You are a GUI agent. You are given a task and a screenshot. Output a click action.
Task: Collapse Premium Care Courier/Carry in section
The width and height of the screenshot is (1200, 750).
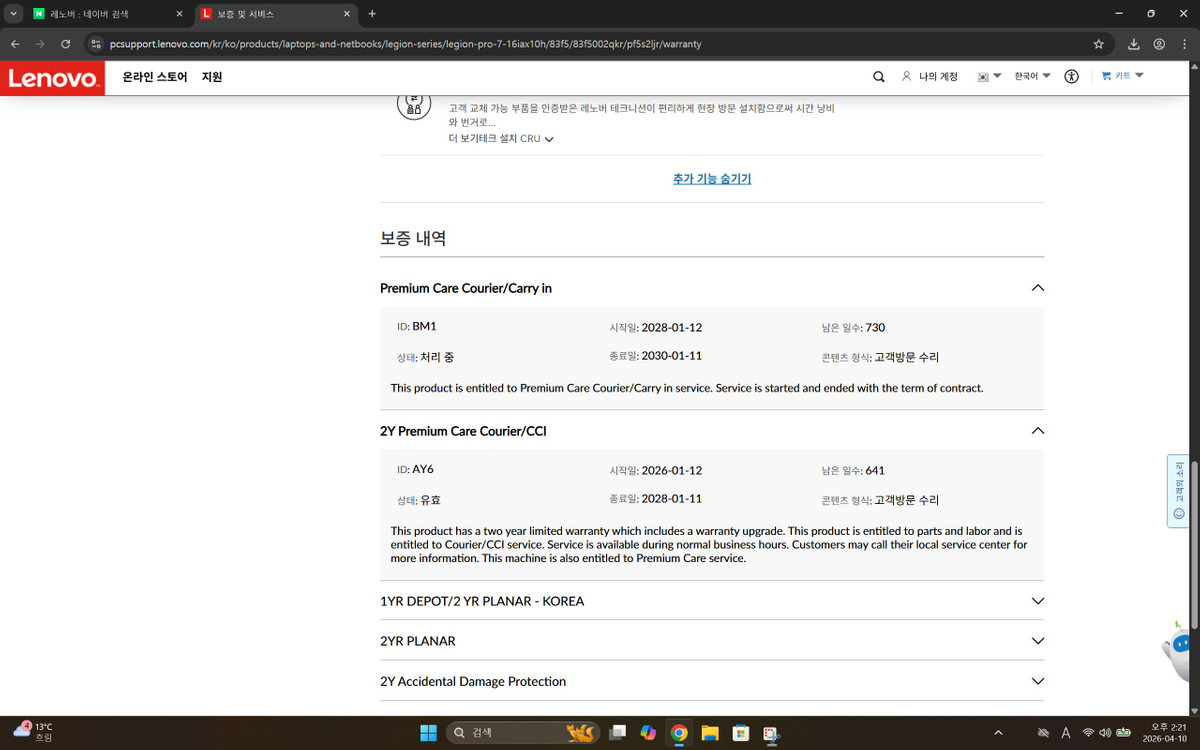click(1037, 288)
